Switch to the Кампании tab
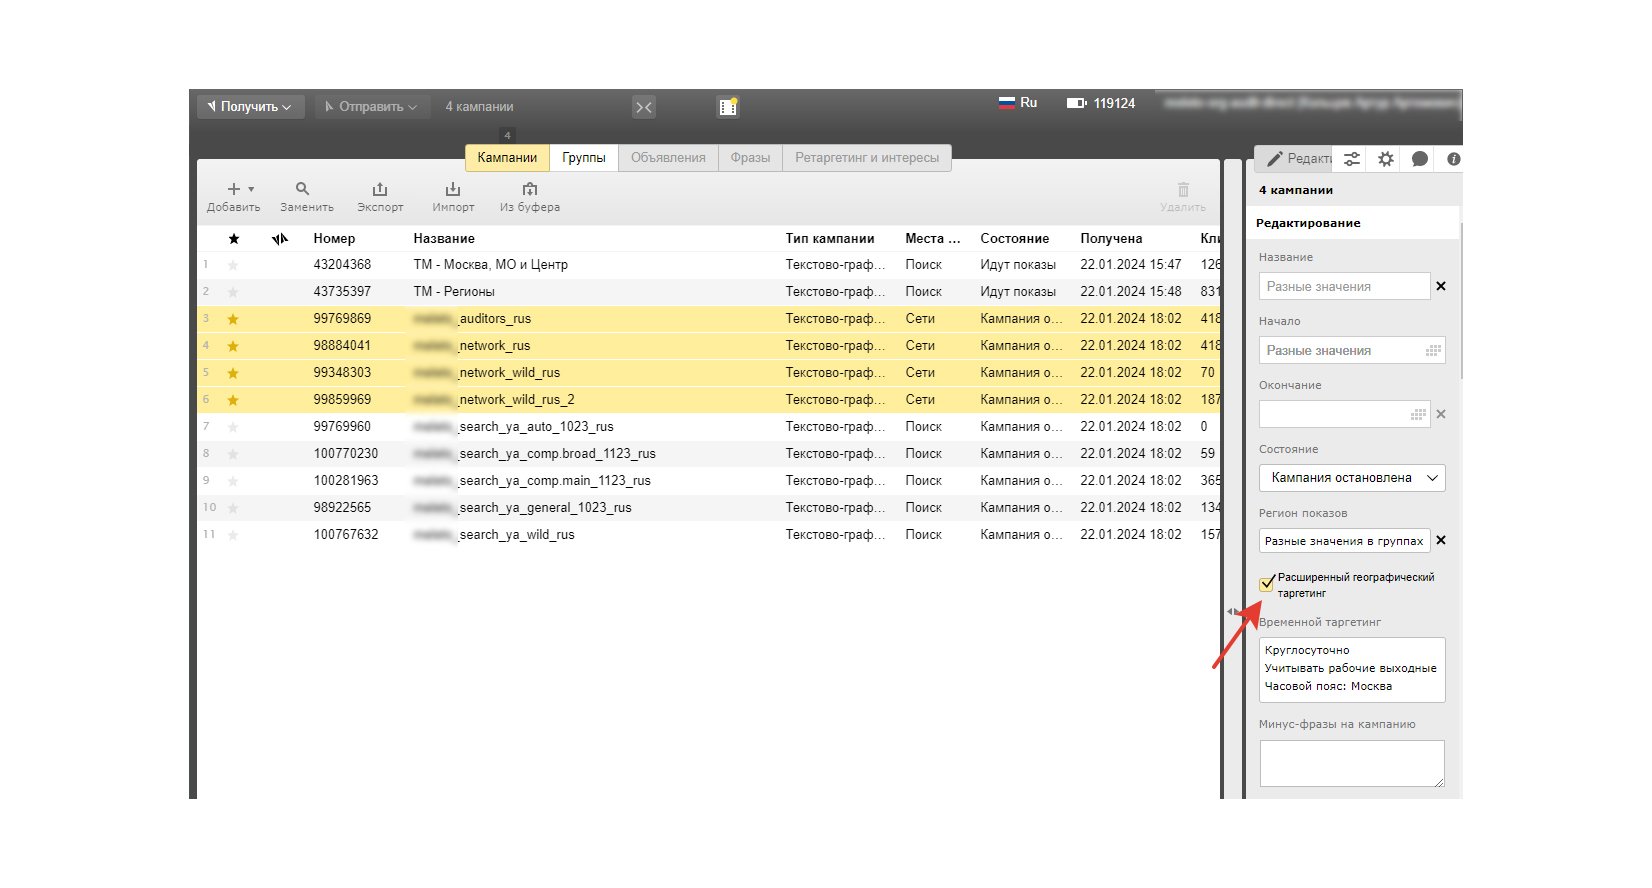 (x=507, y=158)
